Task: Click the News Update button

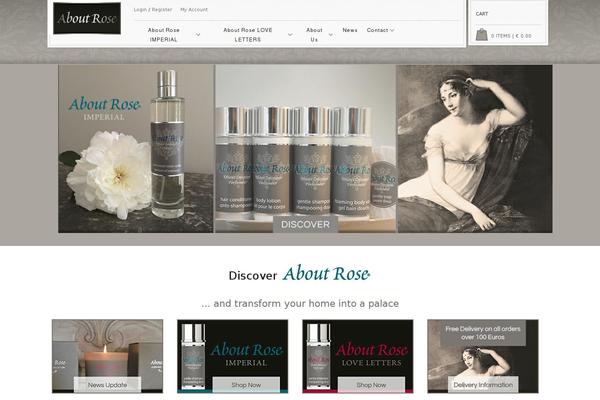Action: point(107,385)
